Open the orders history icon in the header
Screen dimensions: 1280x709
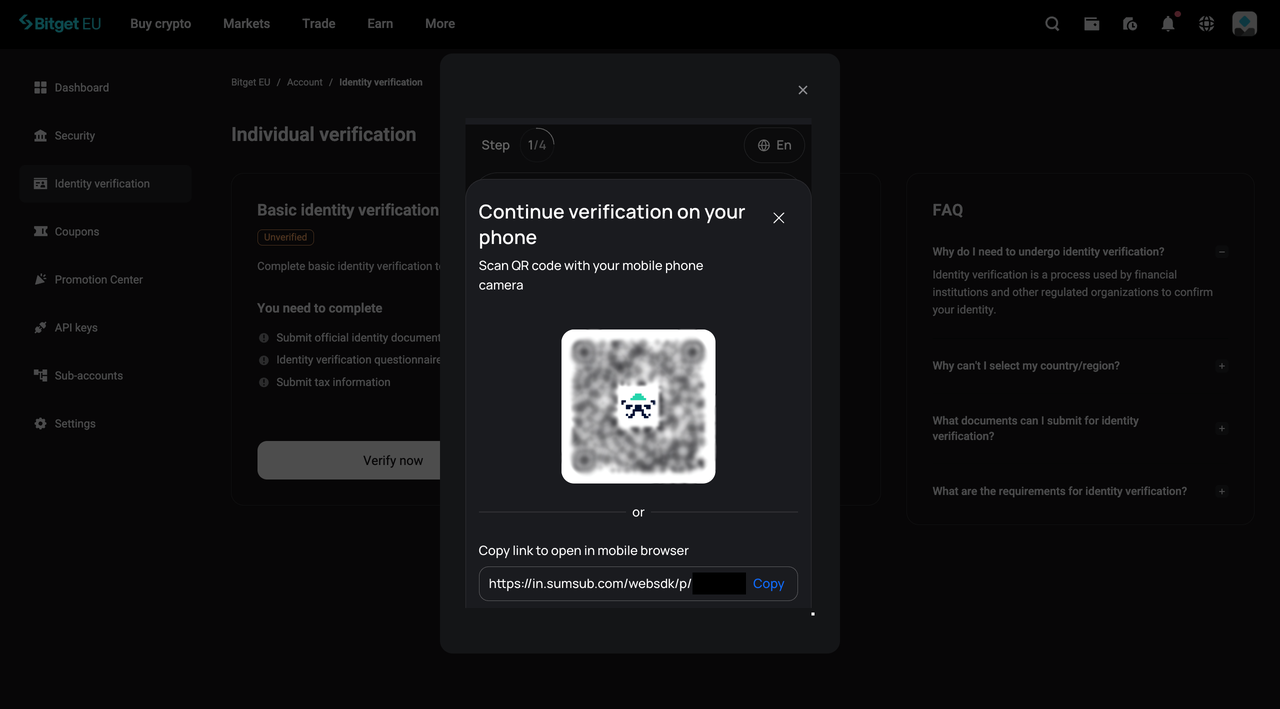[x=1130, y=24]
